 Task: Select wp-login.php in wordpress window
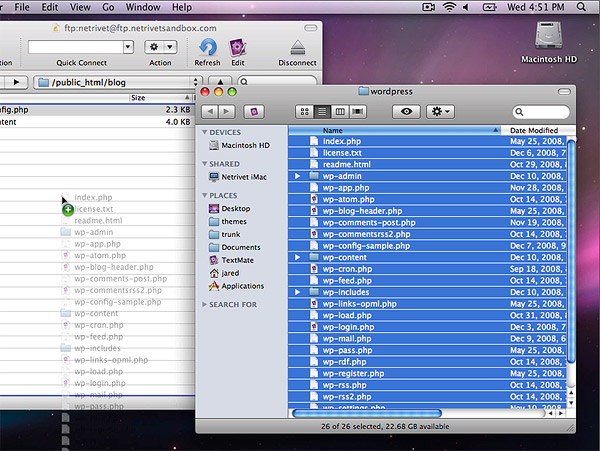[427, 327]
